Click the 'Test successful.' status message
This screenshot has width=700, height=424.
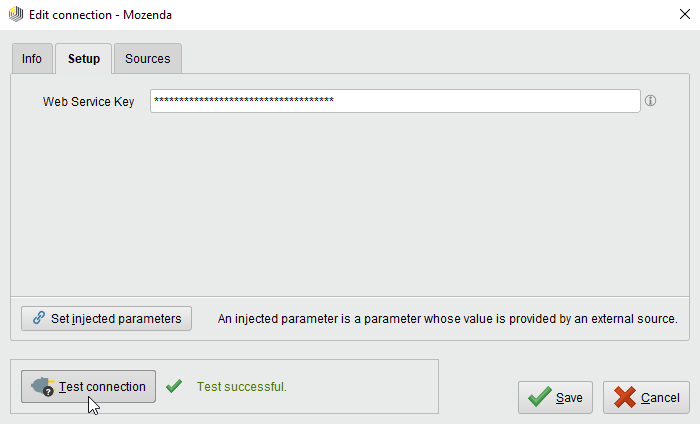(x=242, y=387)
